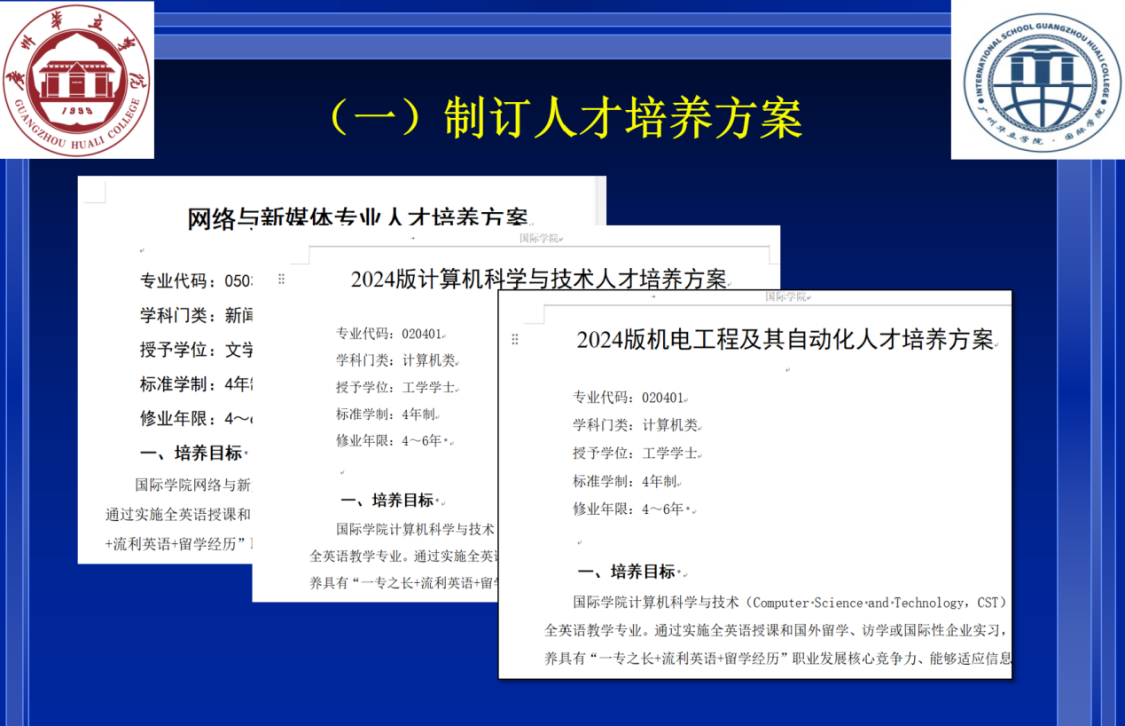Click the 一、培养目标 heading in the 网络与新媒体 document
The image size is (1125, 726).
click(x=192, y=452)
